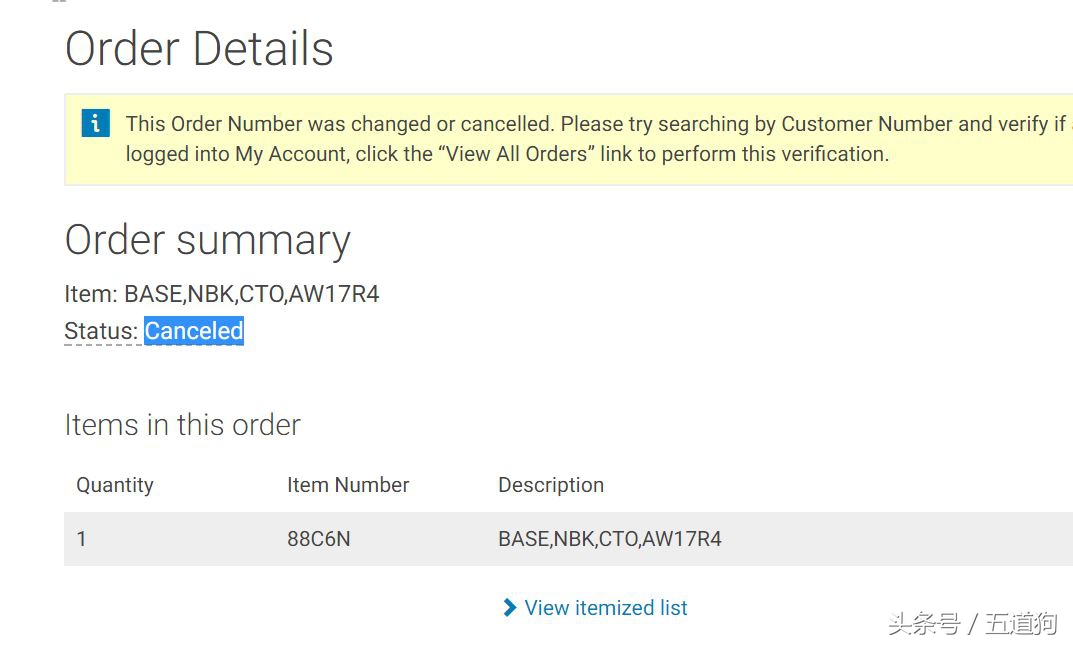The width and height of the screenshot is (1073, 645).
Task: Click the highlighted Canceled status text
Action: pyautogui.click(x=194, y=331)
